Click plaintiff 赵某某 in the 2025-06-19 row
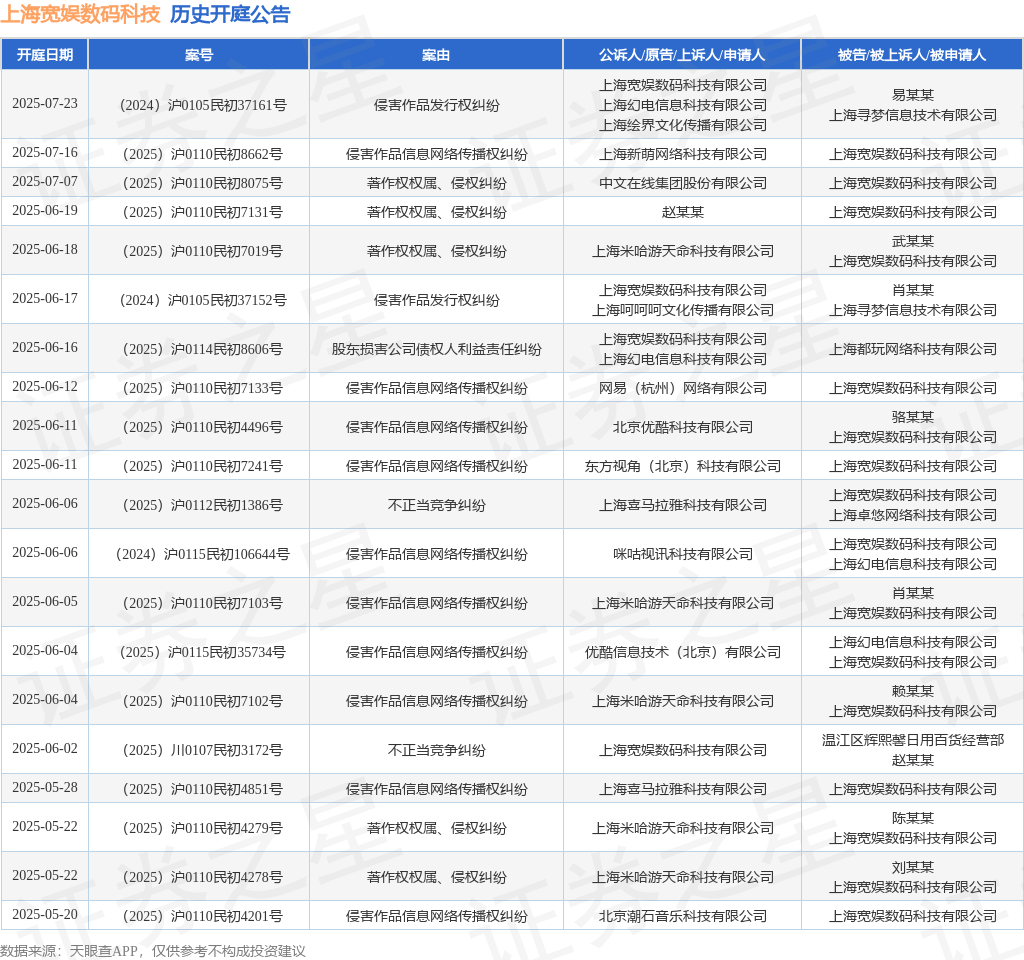 coord(682,212)
